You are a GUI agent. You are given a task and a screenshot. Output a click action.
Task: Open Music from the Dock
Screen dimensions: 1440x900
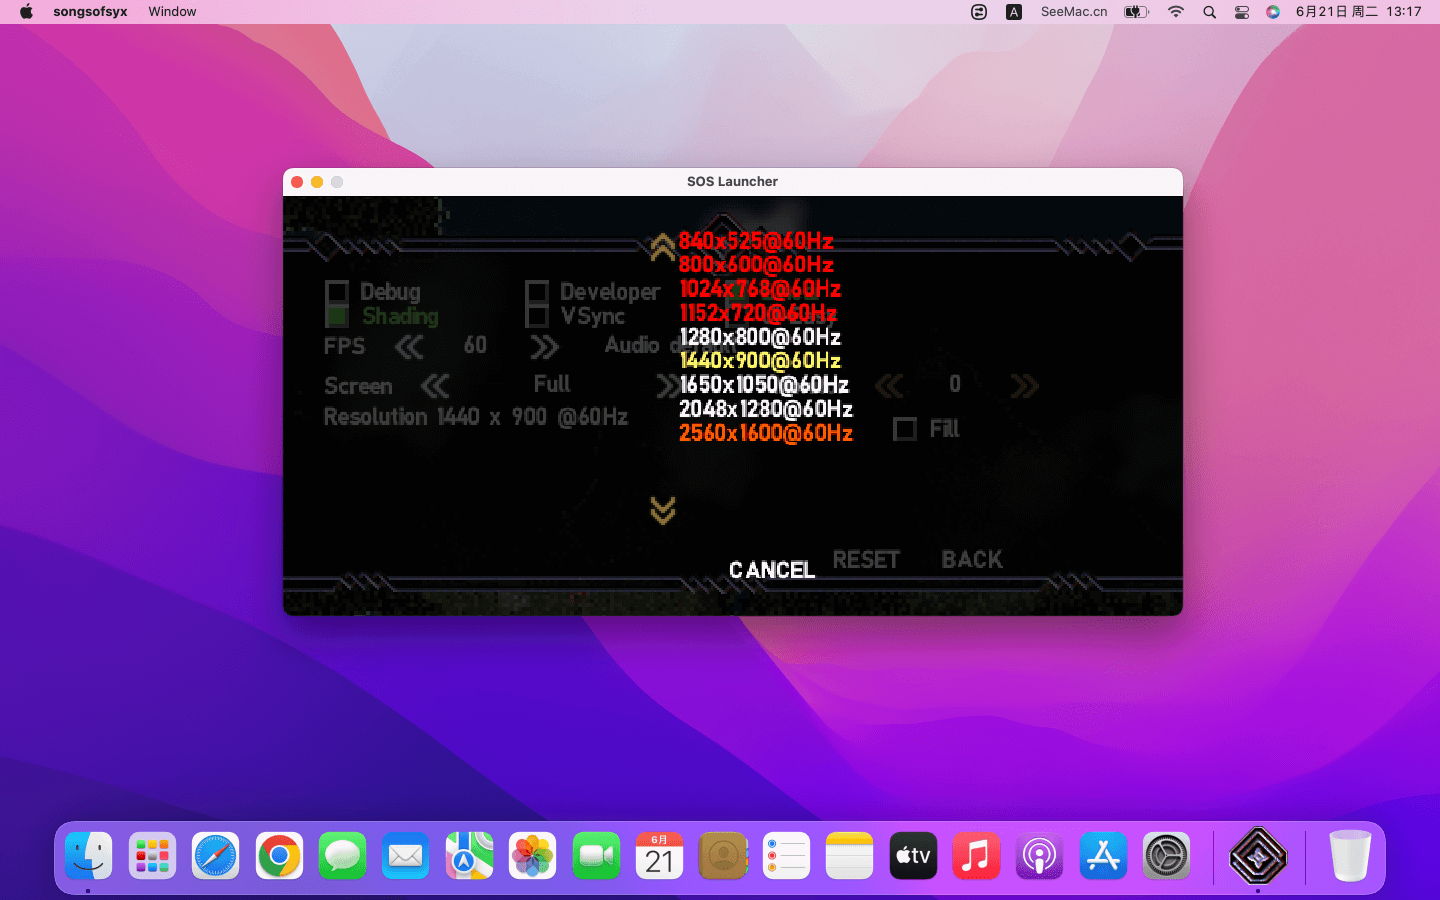[977, 856]
